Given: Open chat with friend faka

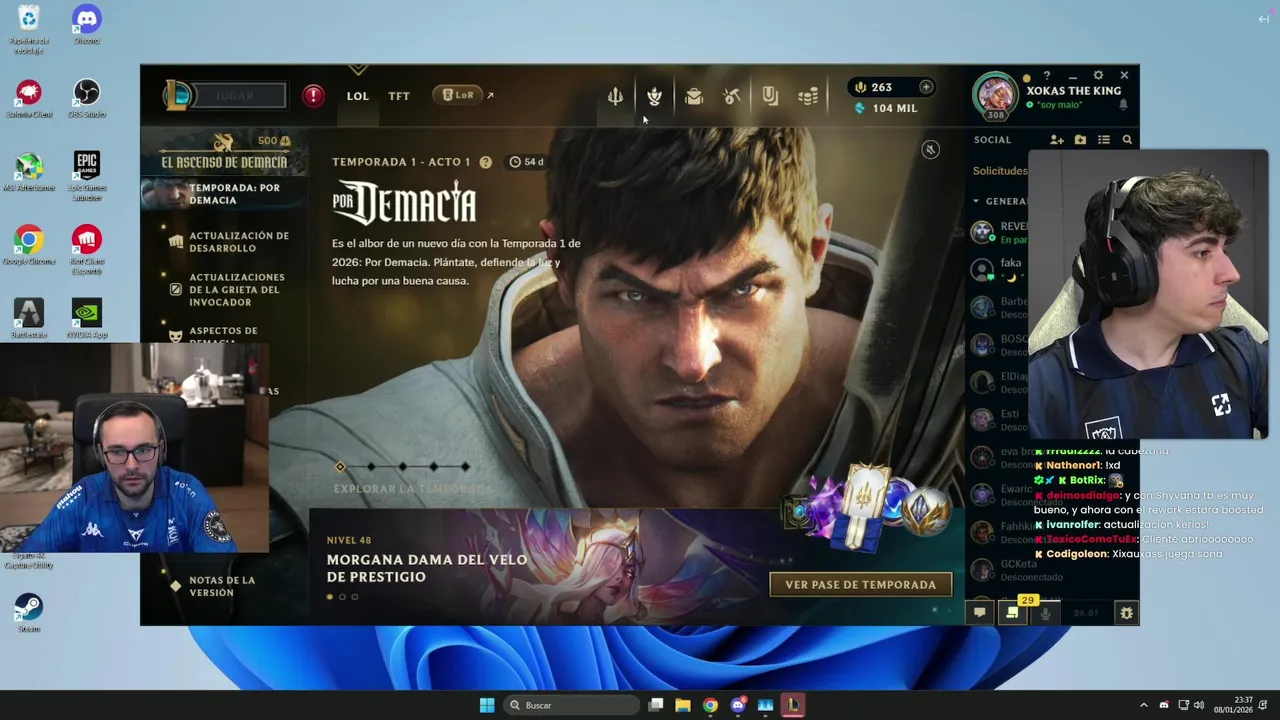Looking at the screenshot, I should [x=1000, y=269].
